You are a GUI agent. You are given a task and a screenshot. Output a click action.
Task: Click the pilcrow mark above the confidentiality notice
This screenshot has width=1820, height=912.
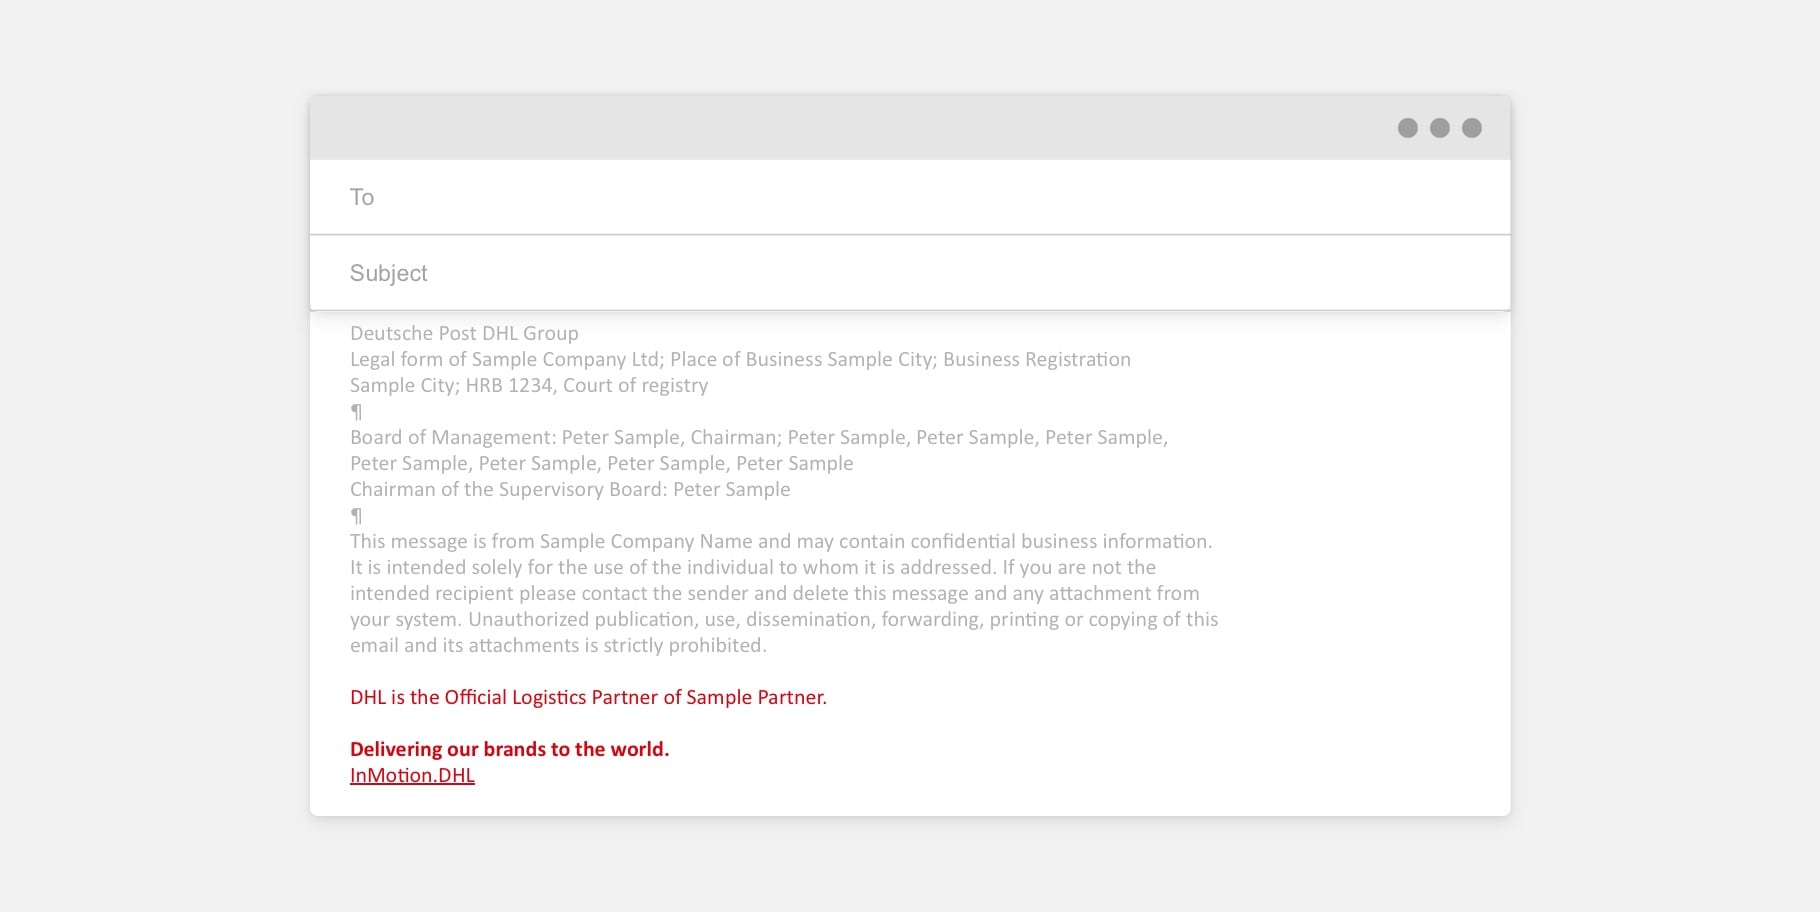pos(356,516)
